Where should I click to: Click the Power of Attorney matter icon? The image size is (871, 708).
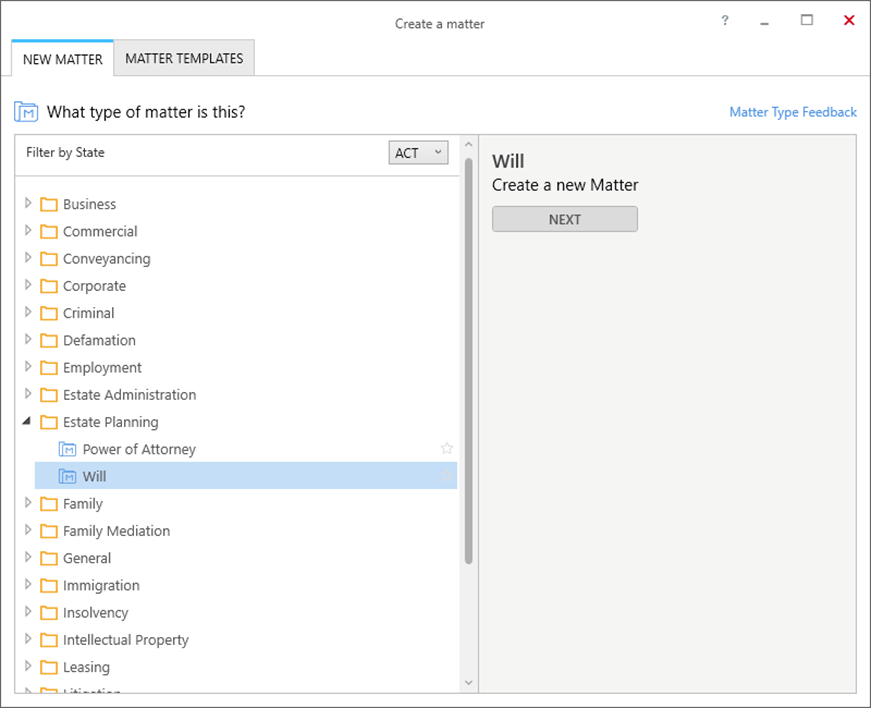click(67, 449)
